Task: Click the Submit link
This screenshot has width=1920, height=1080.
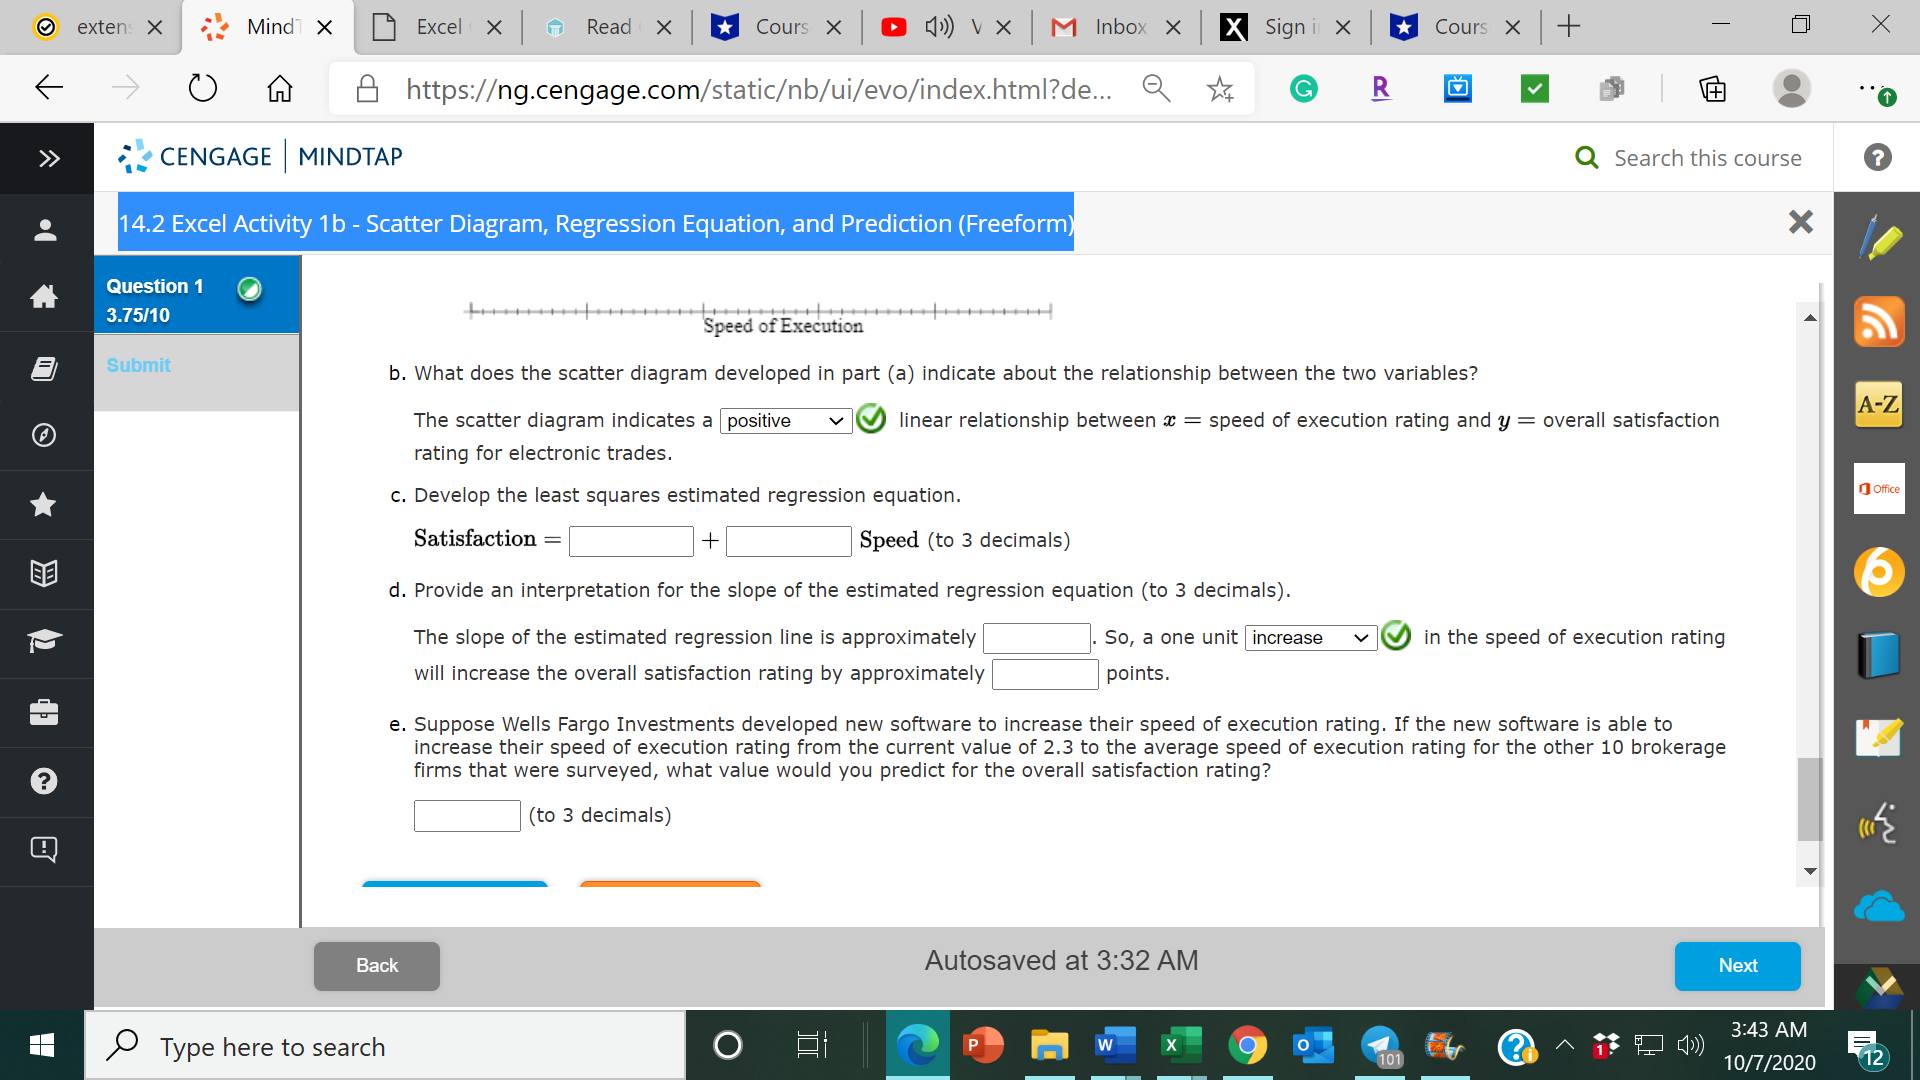Action: point(138,366)
